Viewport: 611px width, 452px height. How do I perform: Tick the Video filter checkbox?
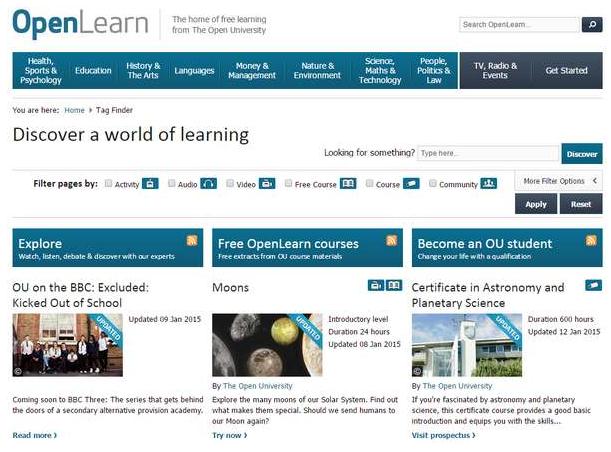click(x=230, y=183)
